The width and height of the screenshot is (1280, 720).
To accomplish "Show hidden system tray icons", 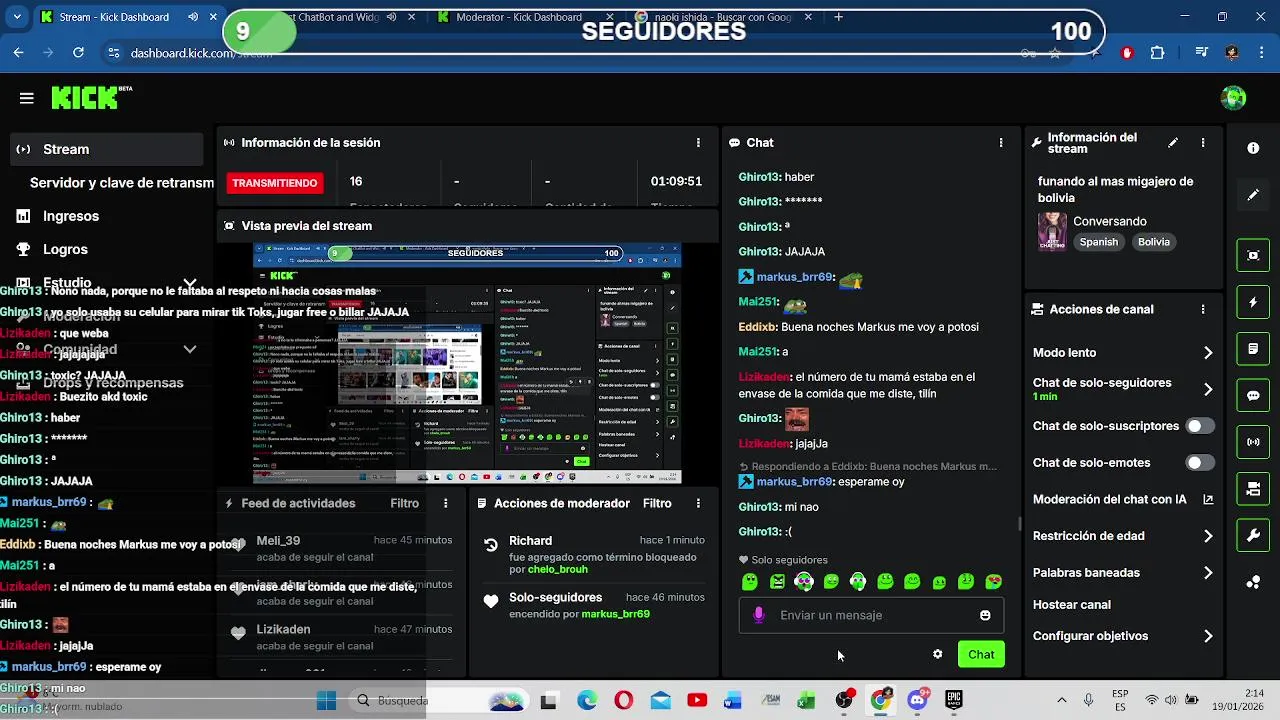I will coord(1061,700).
